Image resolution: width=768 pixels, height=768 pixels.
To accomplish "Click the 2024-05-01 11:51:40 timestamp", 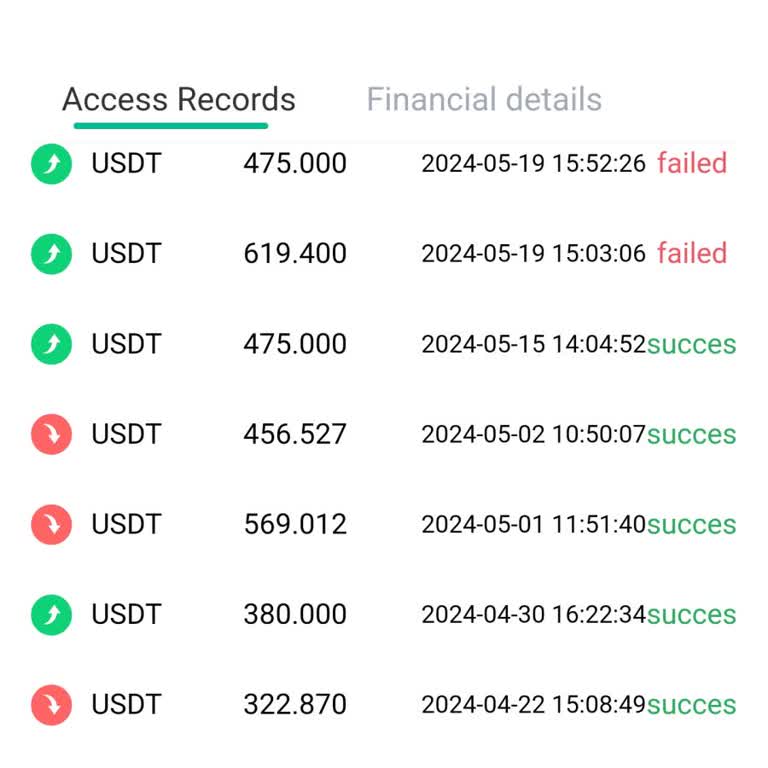I will 533,525.
